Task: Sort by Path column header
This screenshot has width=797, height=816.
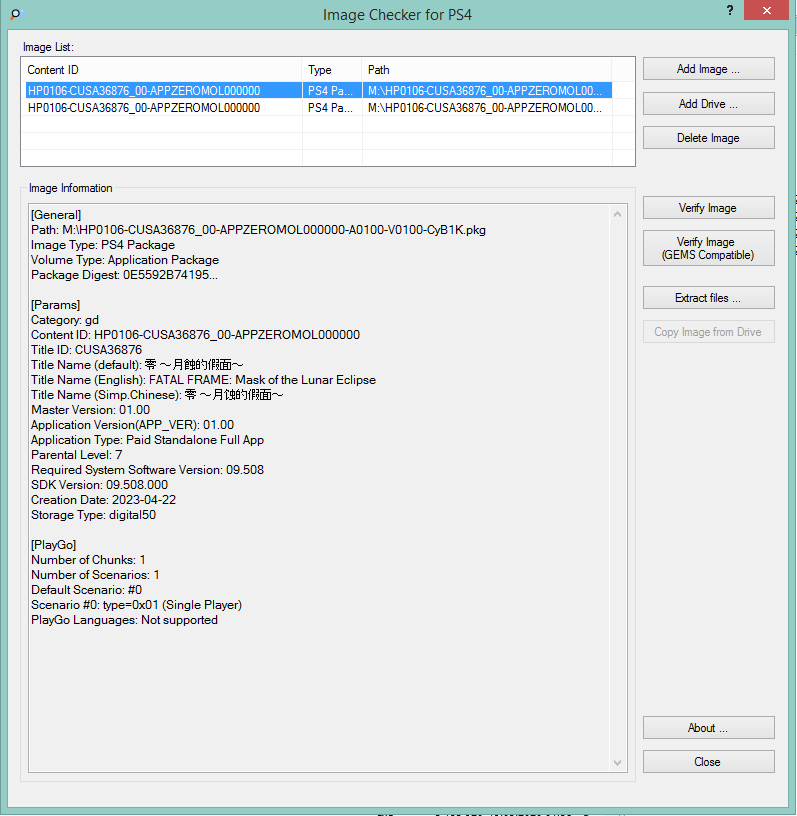Action: tap(487, 70)
